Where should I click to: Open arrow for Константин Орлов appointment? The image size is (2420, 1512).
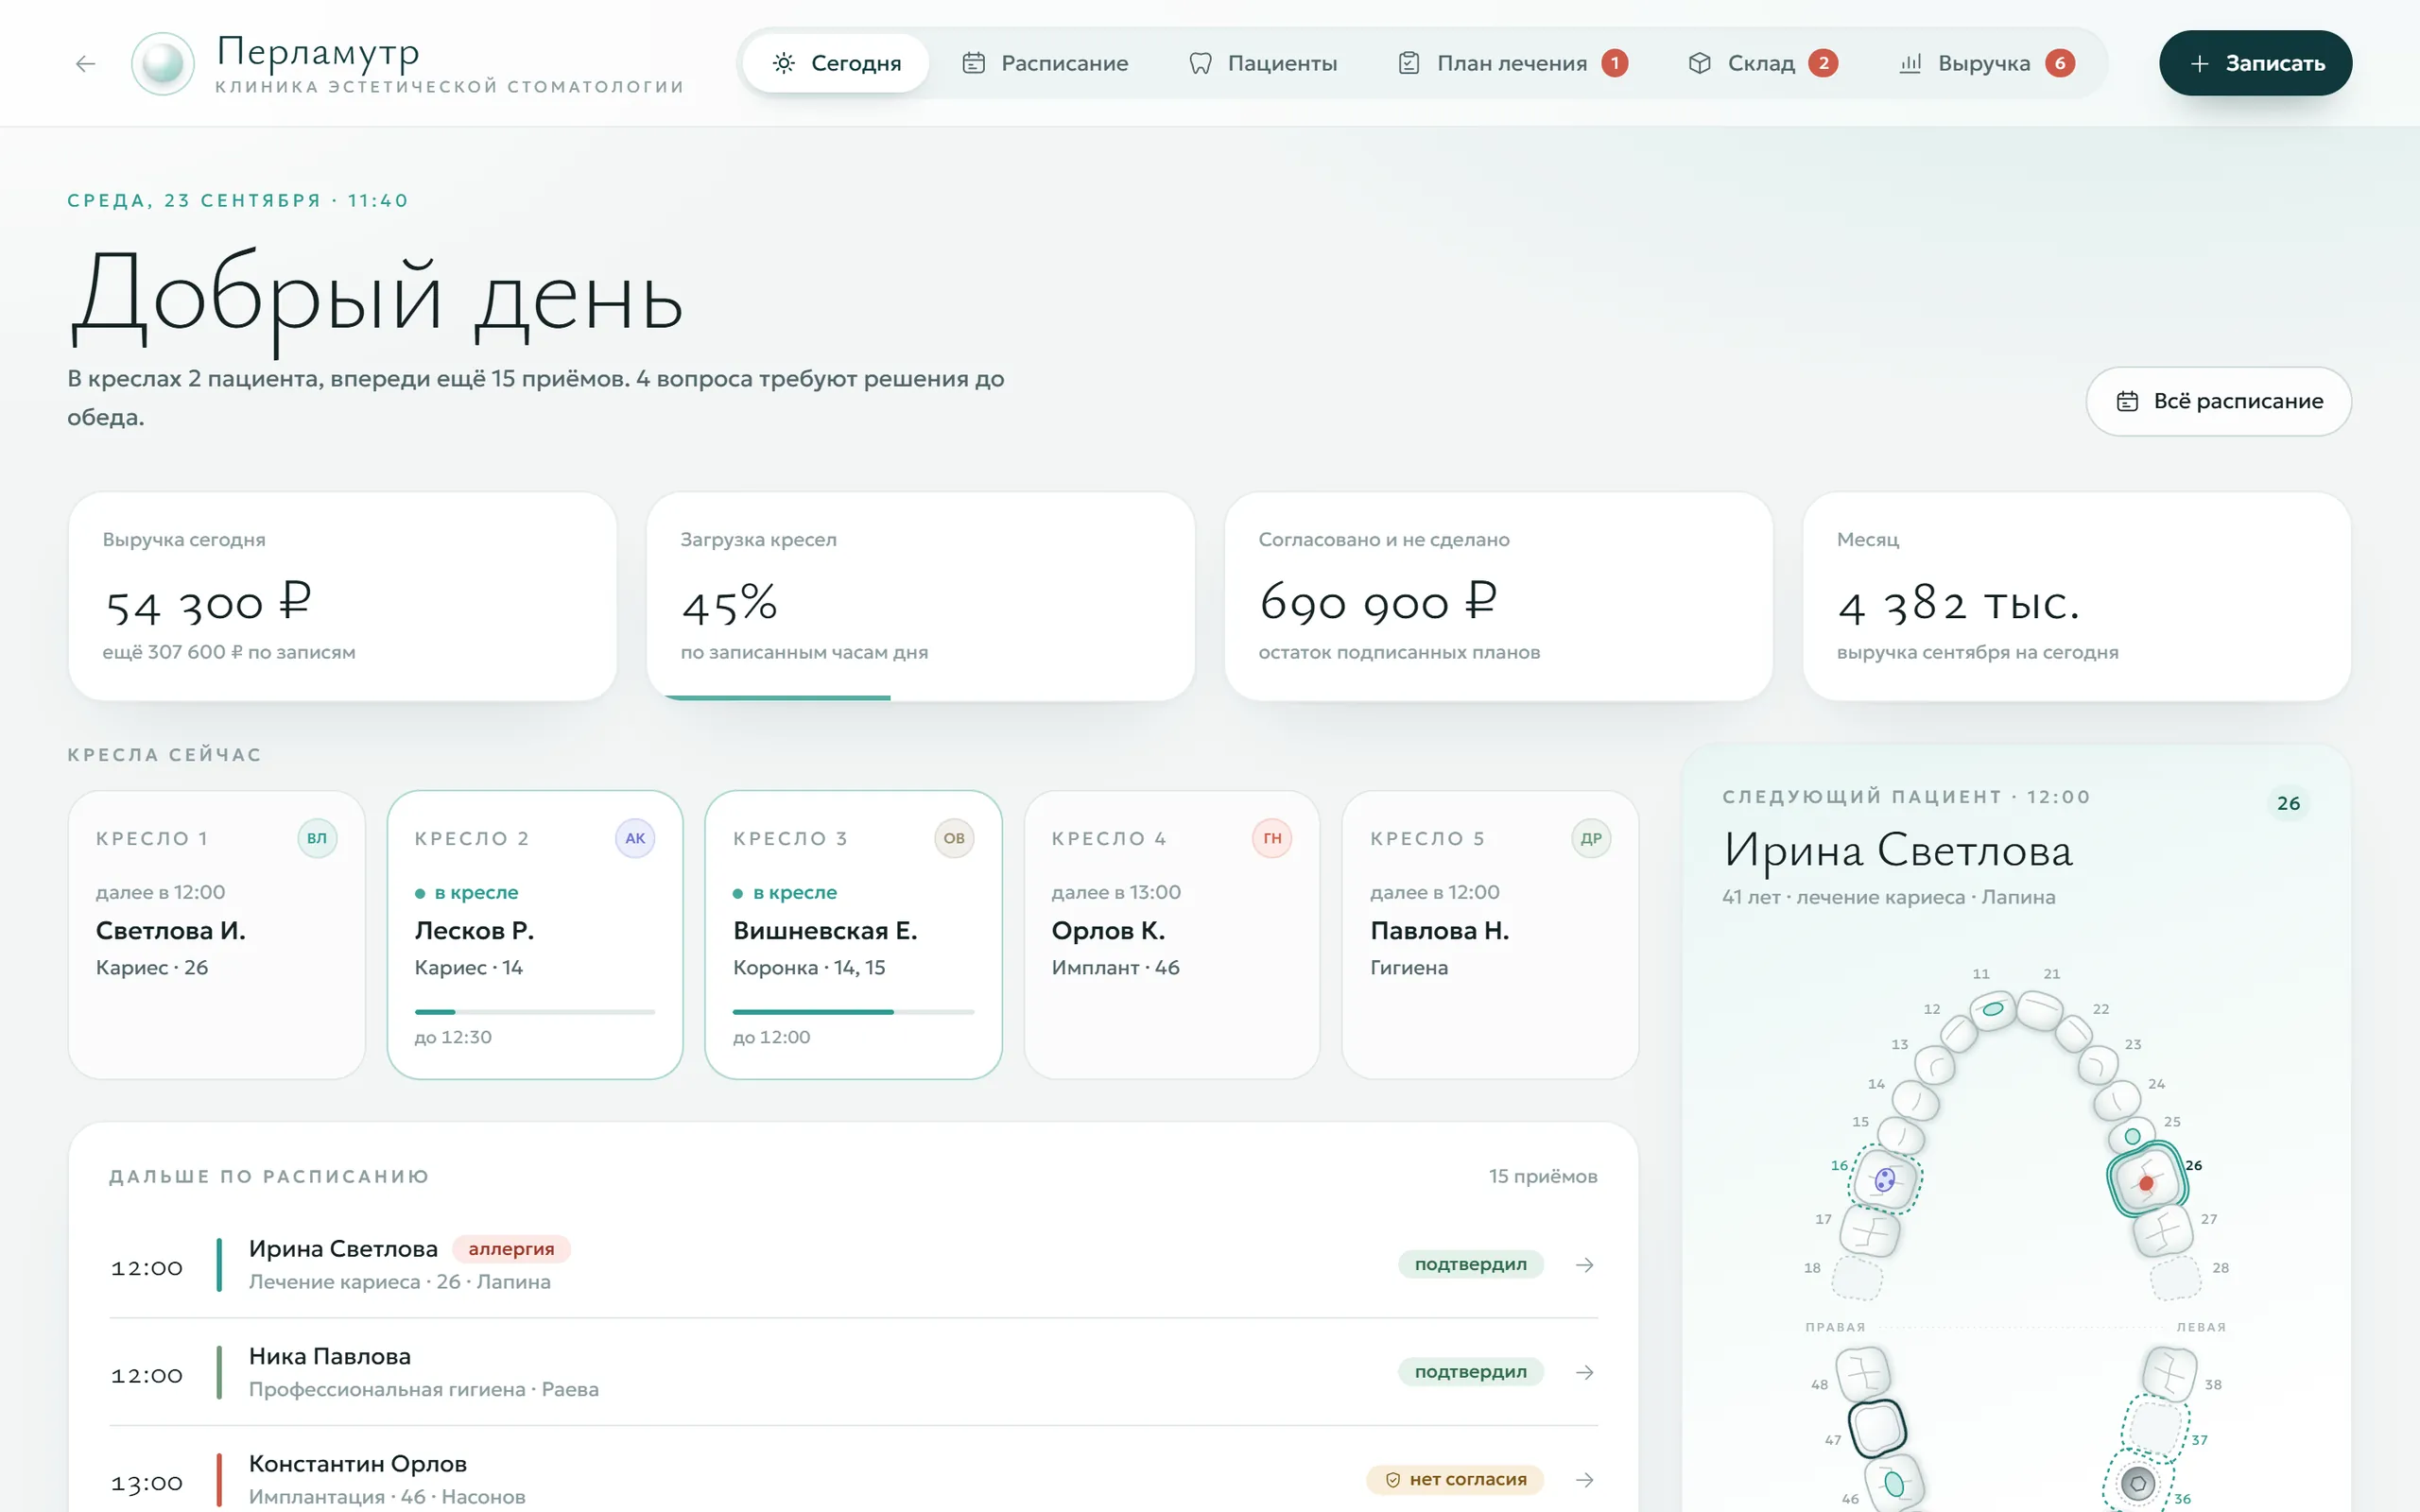pos(1584,1479)
